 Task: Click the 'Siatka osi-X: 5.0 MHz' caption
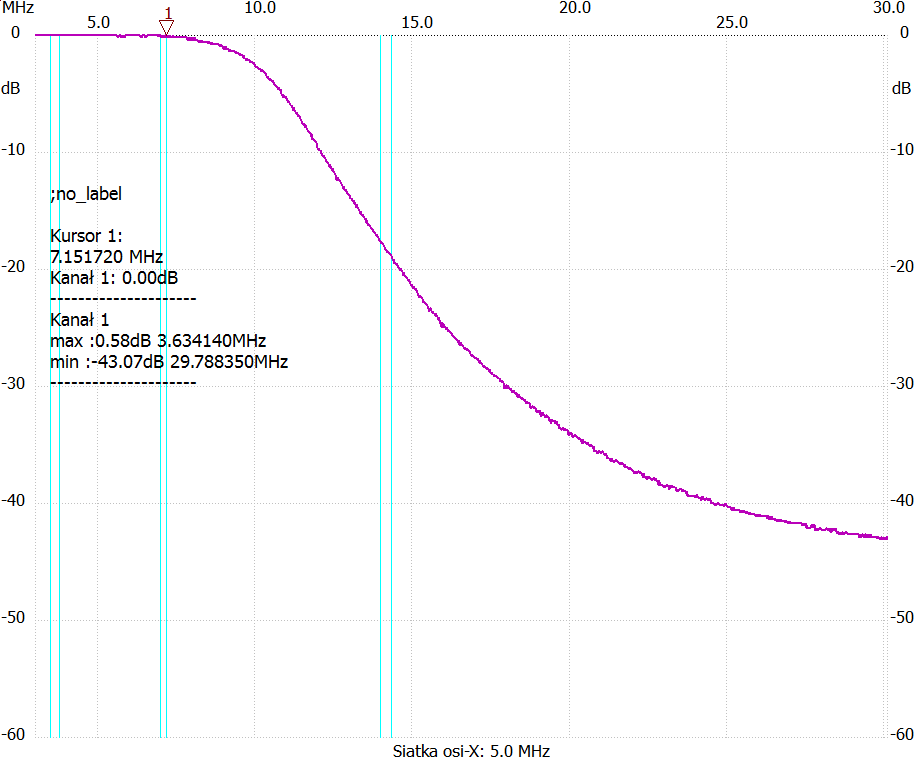pos(471,751)
